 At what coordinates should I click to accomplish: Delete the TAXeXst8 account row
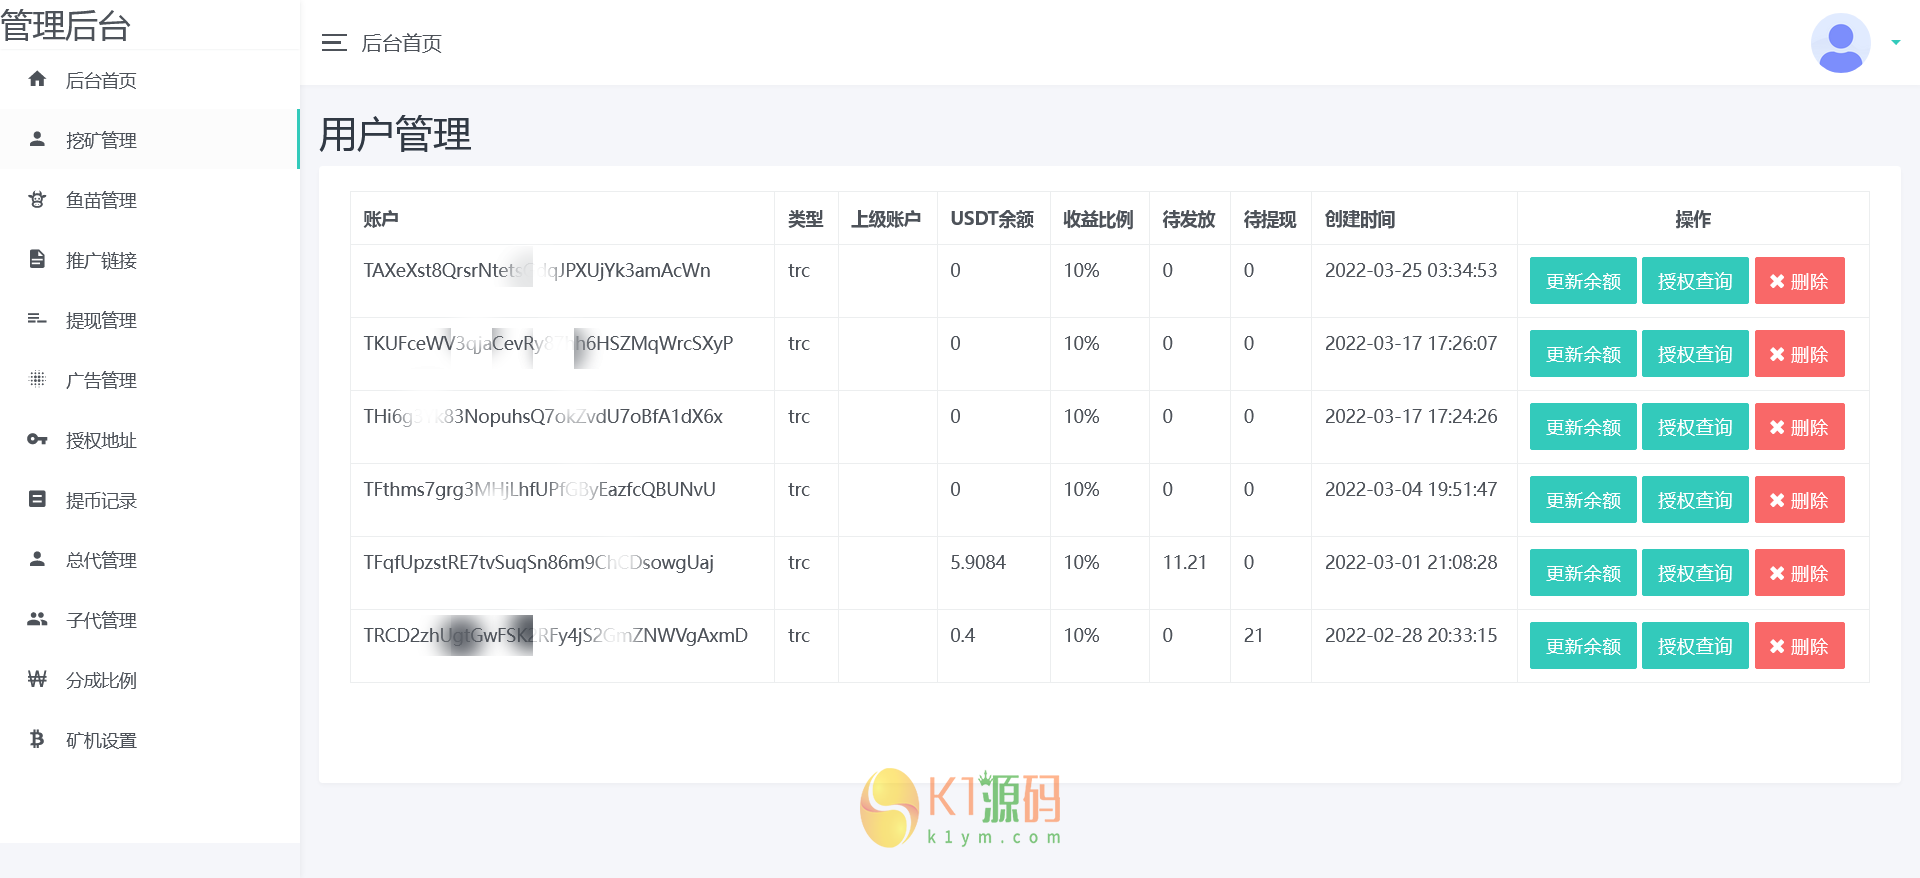[x=1800, y=281]
